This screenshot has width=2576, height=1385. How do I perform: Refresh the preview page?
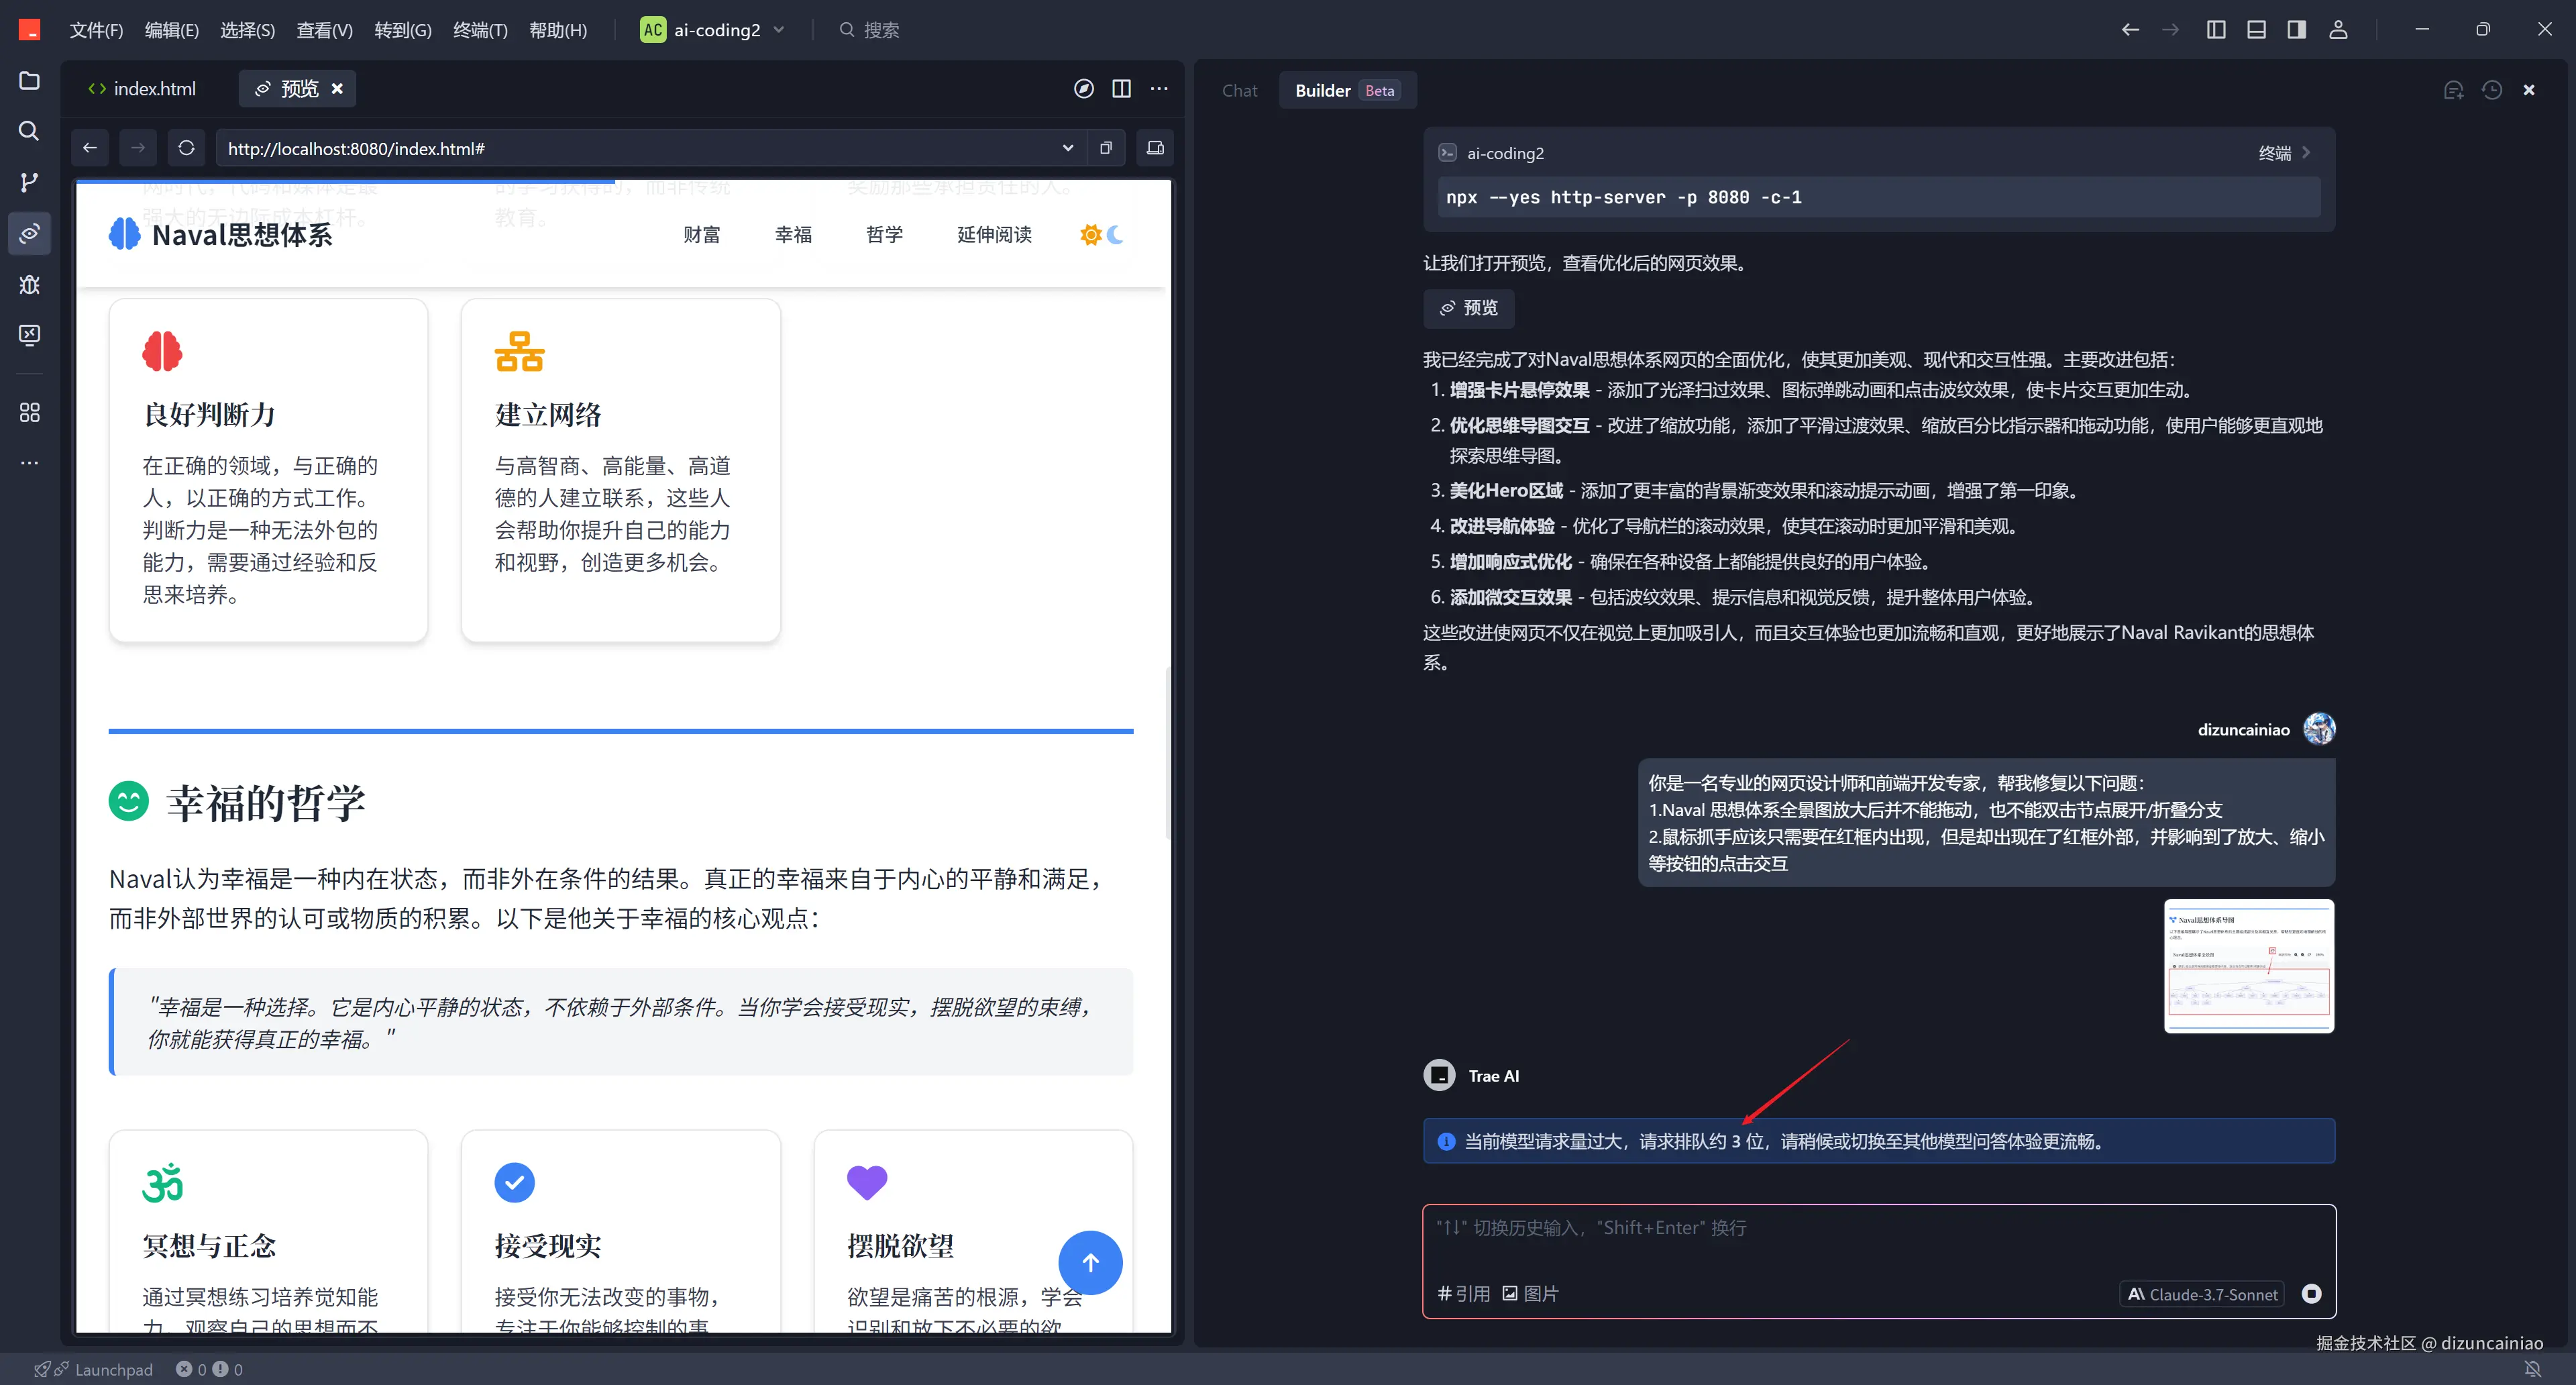pyautogui.click(x=187, y=147)
